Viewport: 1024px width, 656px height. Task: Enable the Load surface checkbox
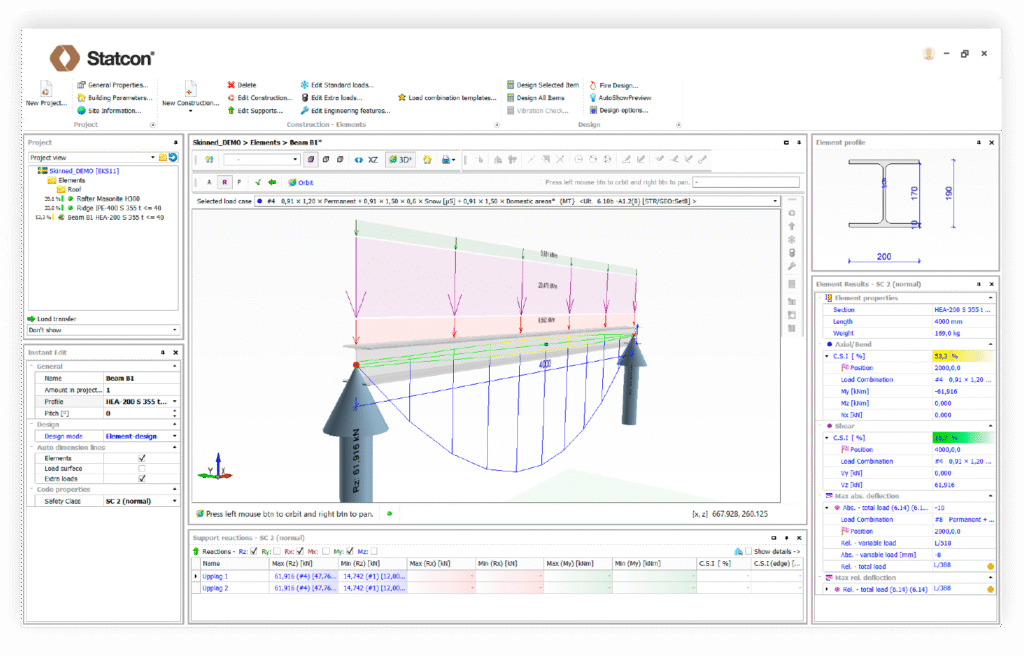tap(141, 468)
